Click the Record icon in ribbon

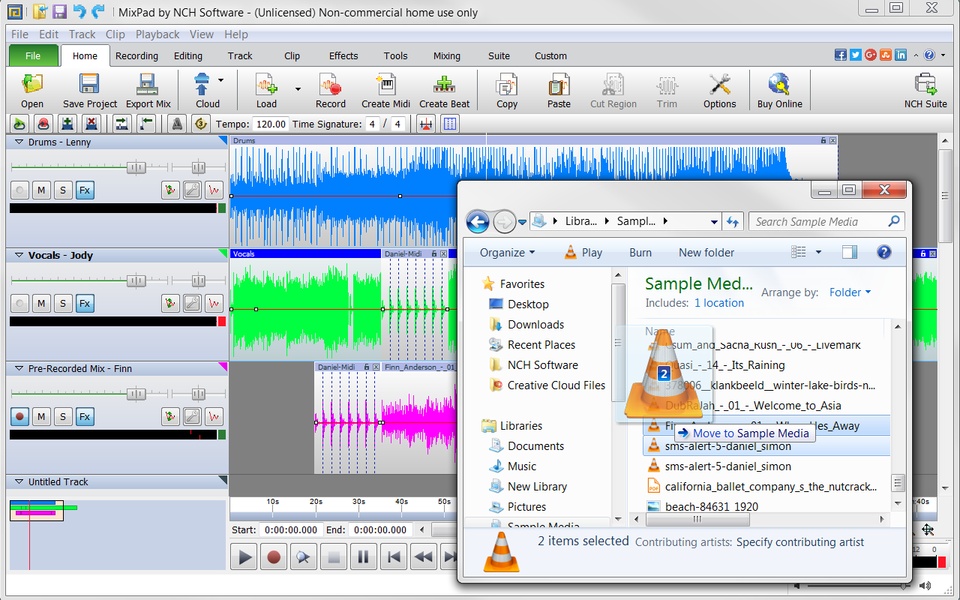330,90
